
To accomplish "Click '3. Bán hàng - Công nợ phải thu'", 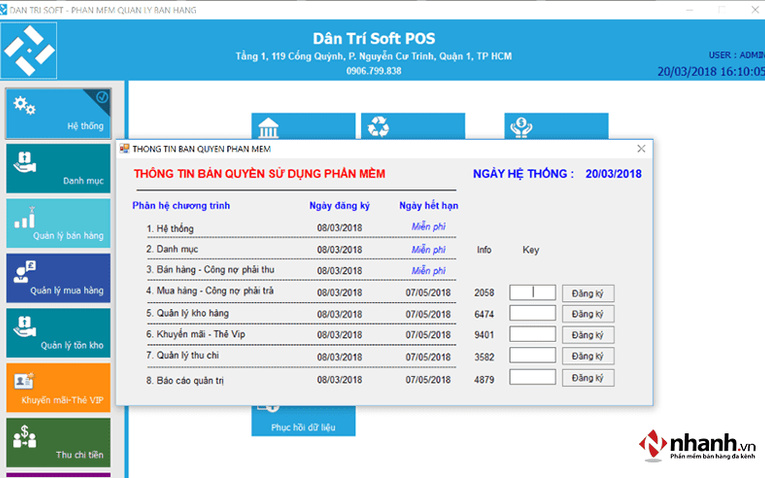I will 210,270.
